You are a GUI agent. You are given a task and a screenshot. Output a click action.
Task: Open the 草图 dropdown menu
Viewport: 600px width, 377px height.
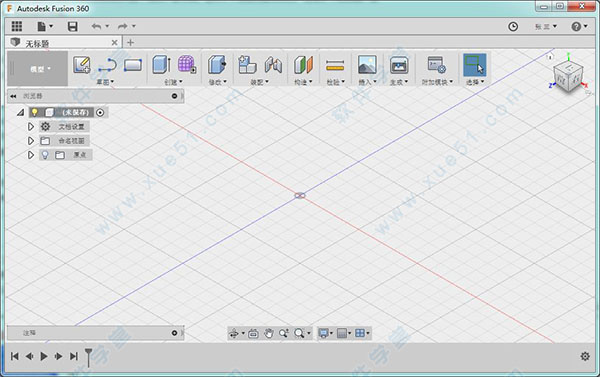click(105, 82)
